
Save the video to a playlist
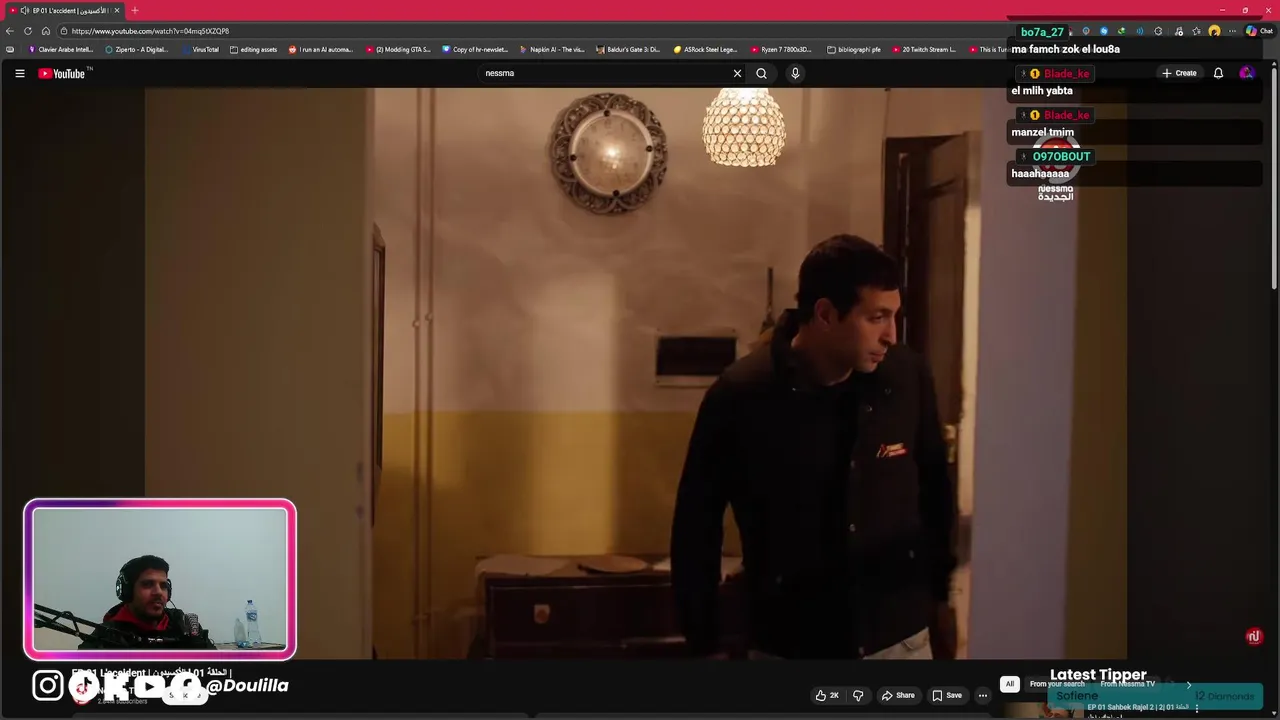(947, 695)
